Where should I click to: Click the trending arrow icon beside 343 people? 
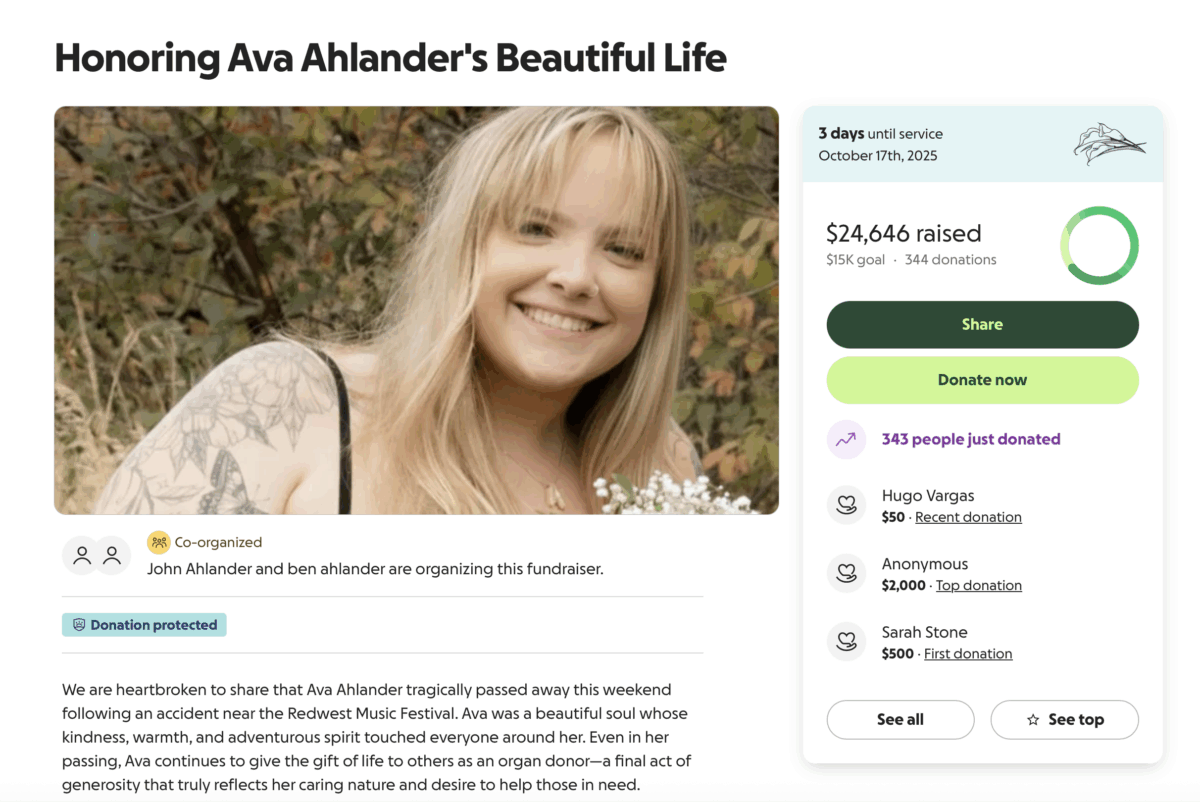click(x=846, y=439)
